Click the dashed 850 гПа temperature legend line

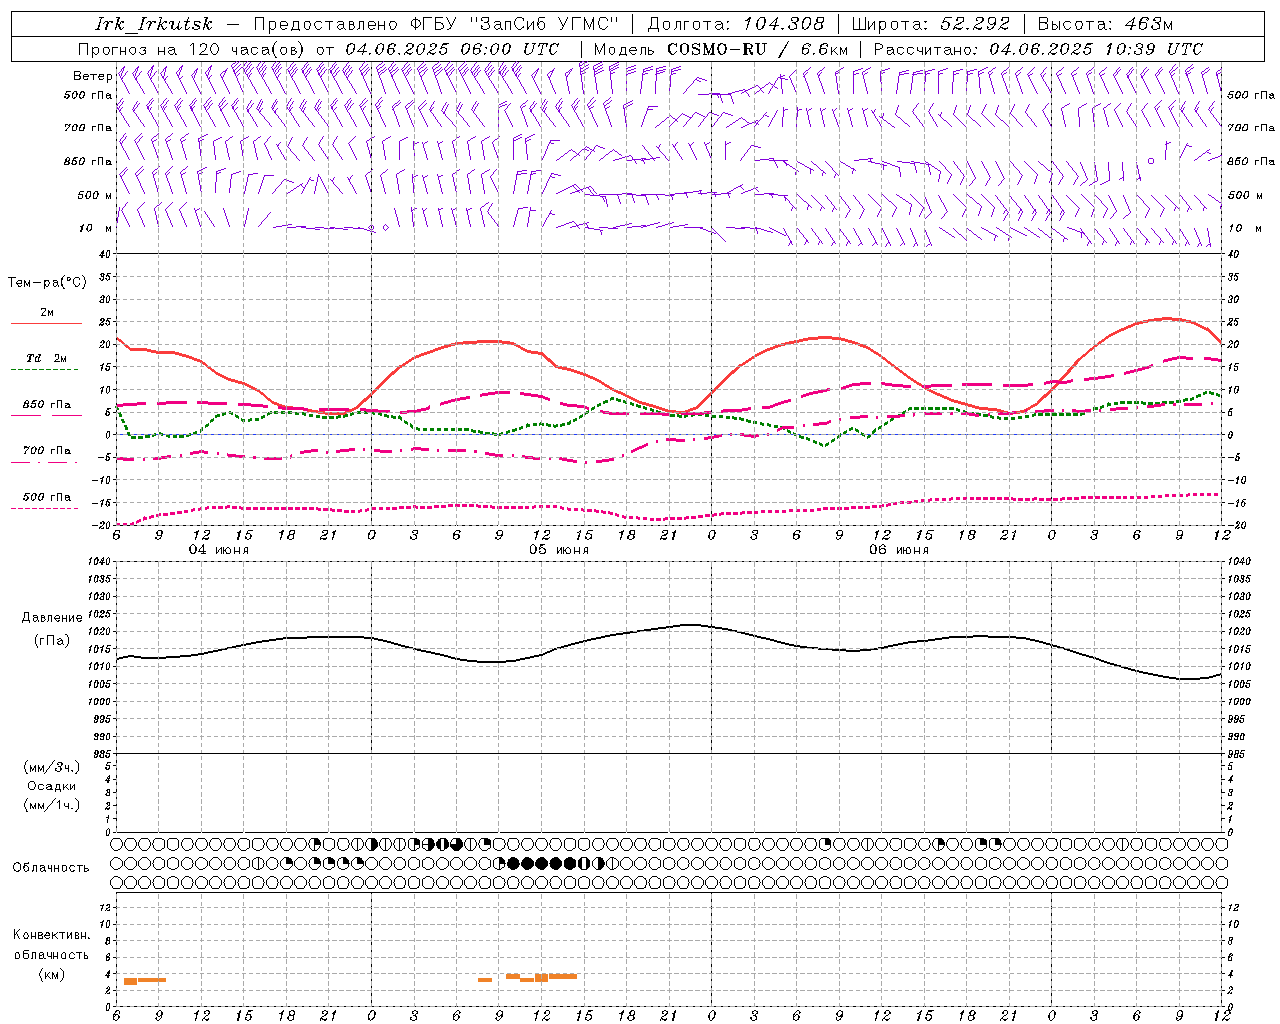pyautogui.click(x=46, y=415)
